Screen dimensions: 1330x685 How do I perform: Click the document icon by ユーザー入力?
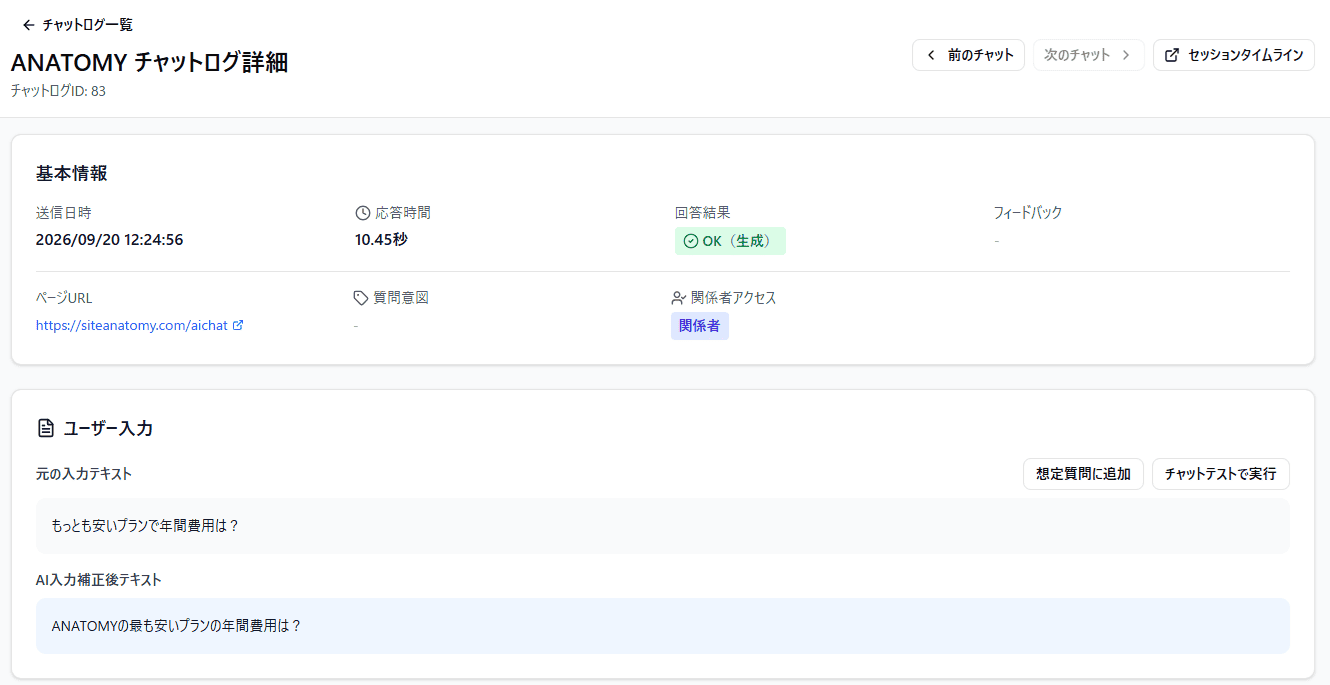point(45,428)
